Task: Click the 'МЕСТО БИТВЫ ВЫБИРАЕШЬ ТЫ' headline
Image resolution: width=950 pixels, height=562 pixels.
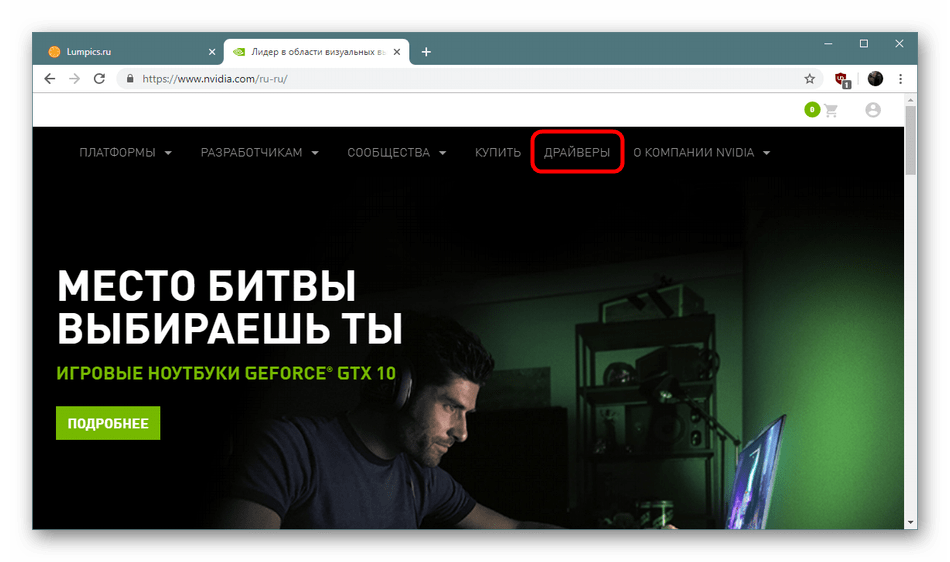Action: click(230, 306)
